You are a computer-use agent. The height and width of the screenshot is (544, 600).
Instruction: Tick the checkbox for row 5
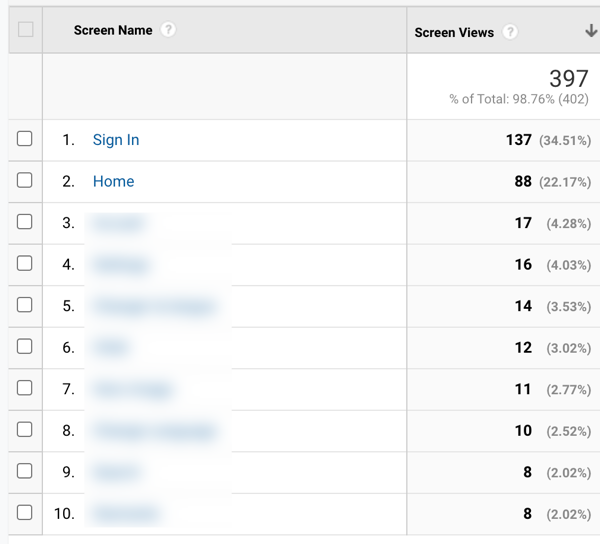tap(24, 305)
